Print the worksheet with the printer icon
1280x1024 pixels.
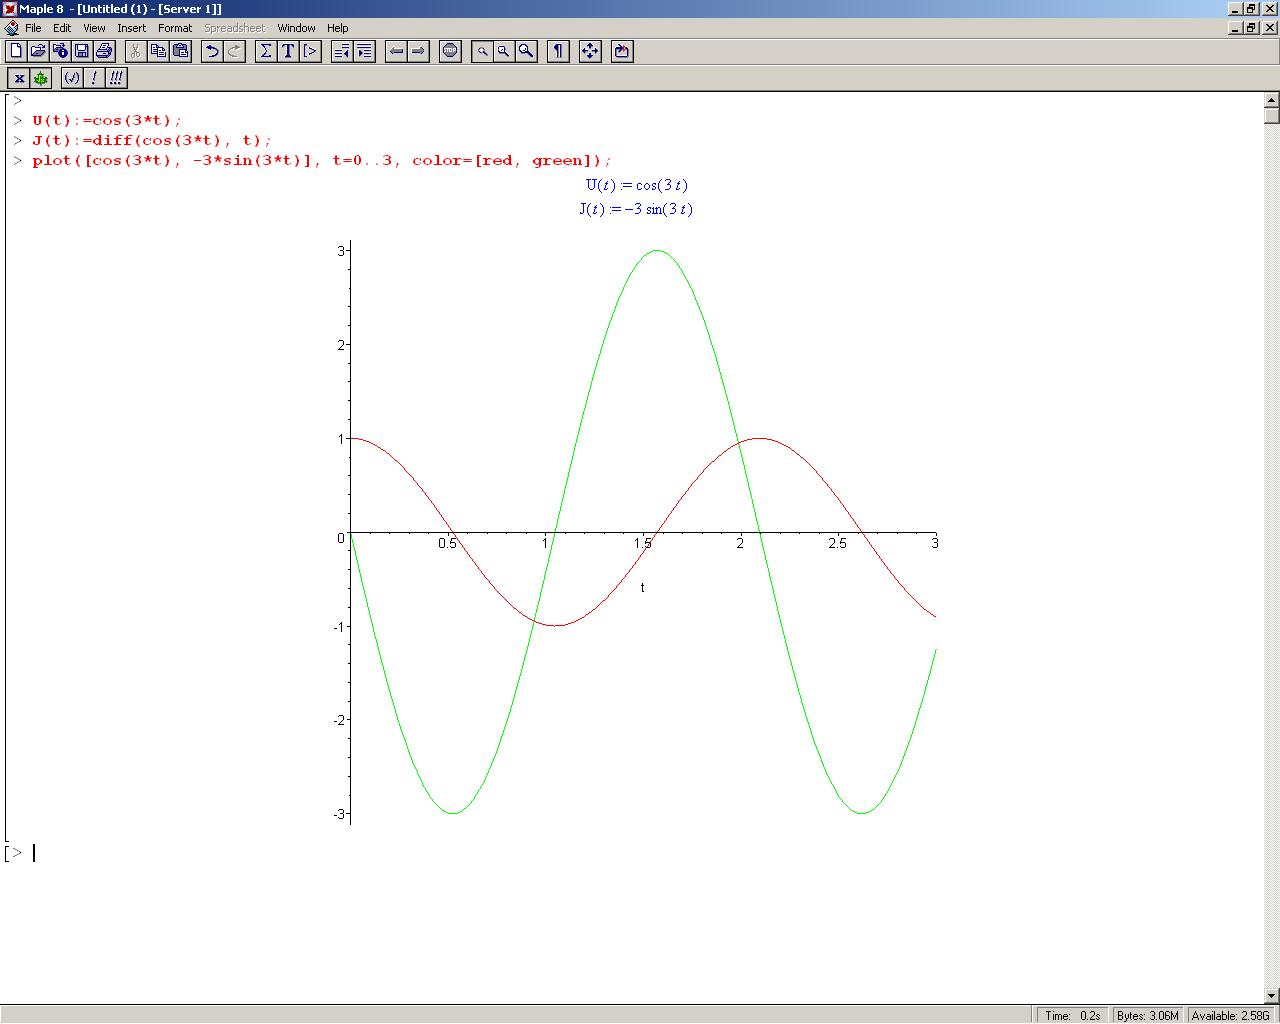[x=104, y=51]
